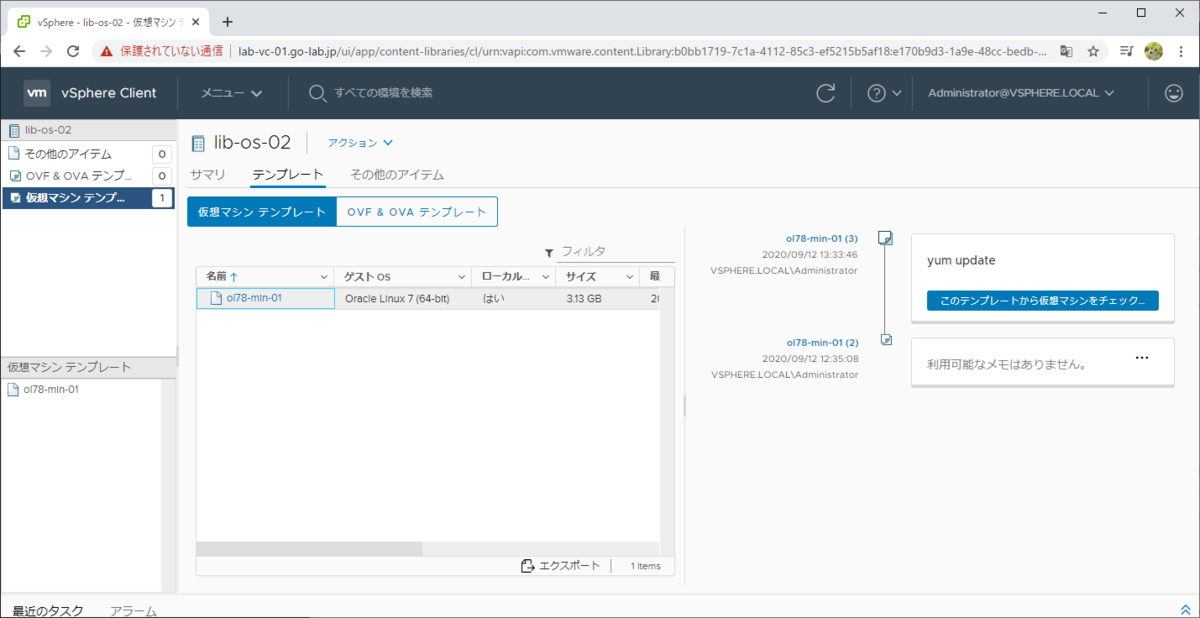The width and height of the screenshot is (1200, 618).
Task: Open the Administrator@VSPHERE.LOCAL user dropdown
Action: tap(1020, 93)
